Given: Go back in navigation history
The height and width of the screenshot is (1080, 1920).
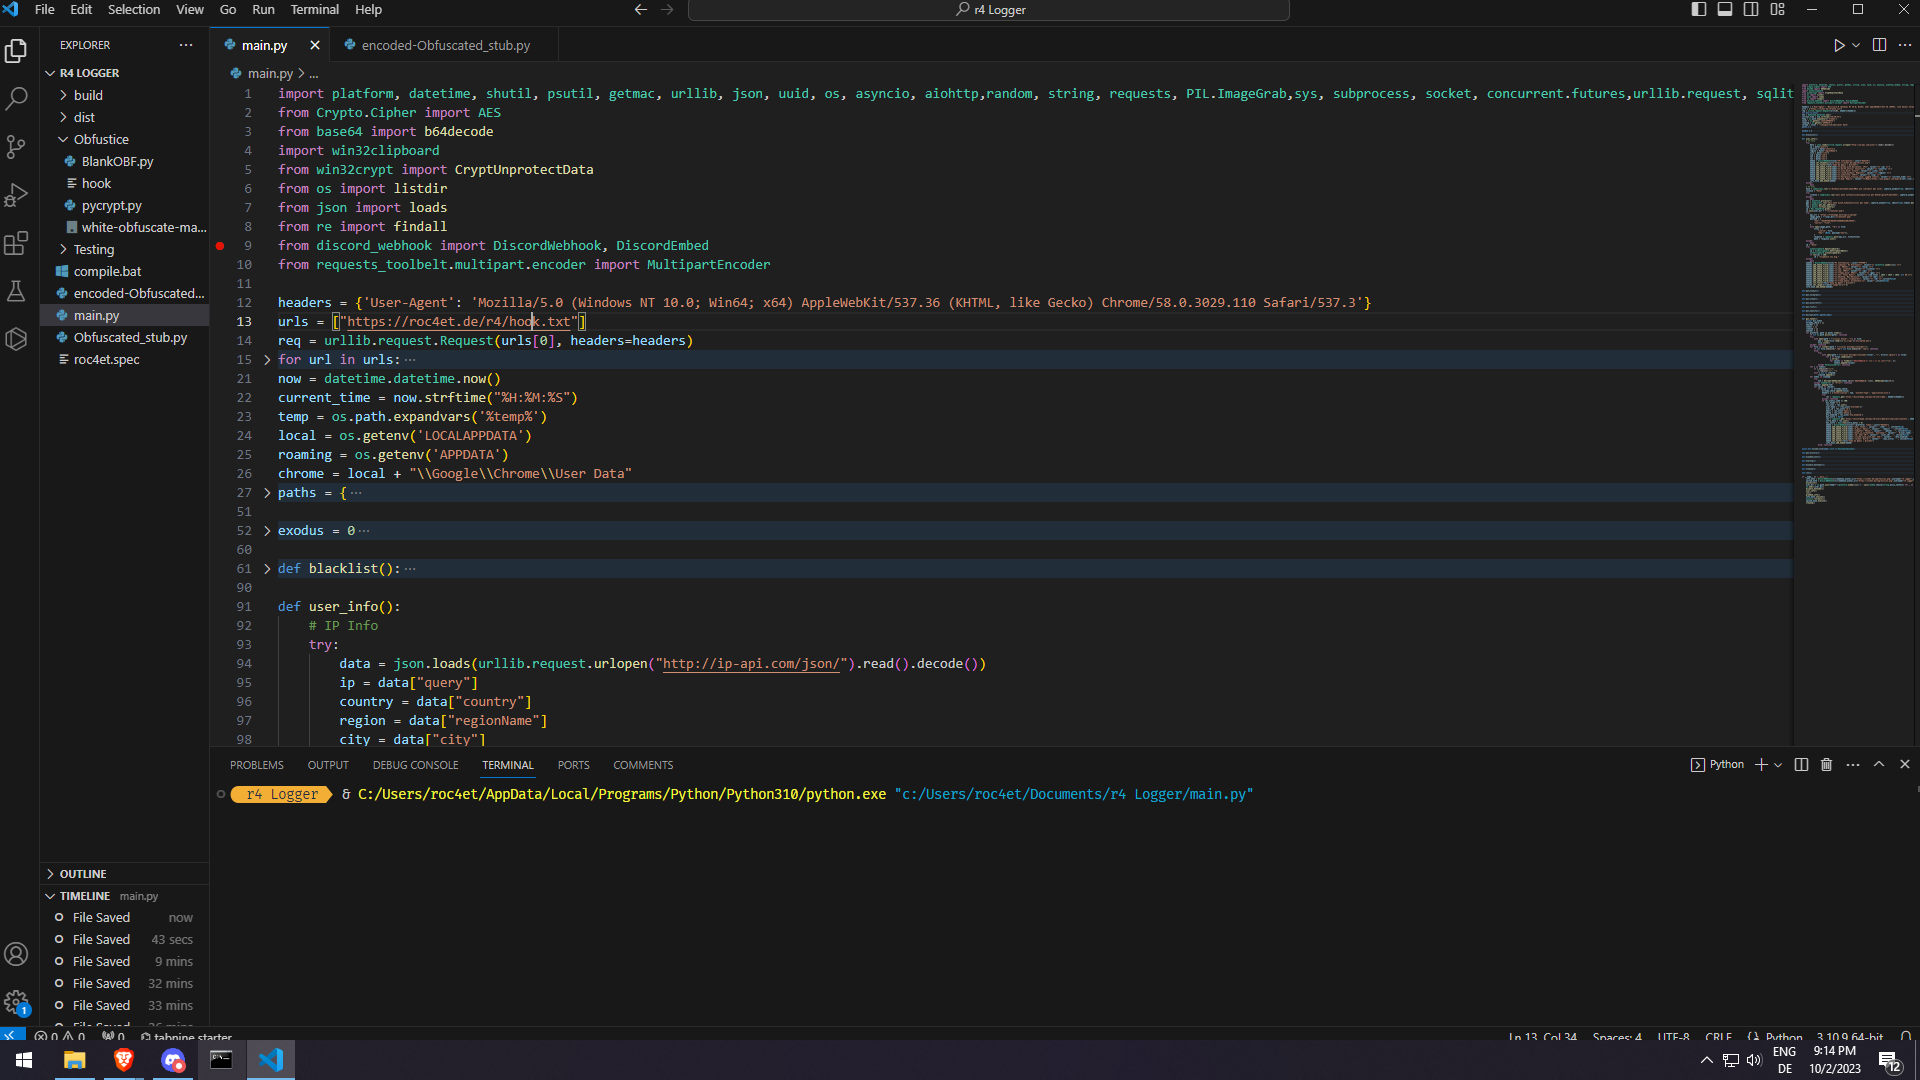Looking at the screenshot, I should pyautogui.click(x=641, y=10).
